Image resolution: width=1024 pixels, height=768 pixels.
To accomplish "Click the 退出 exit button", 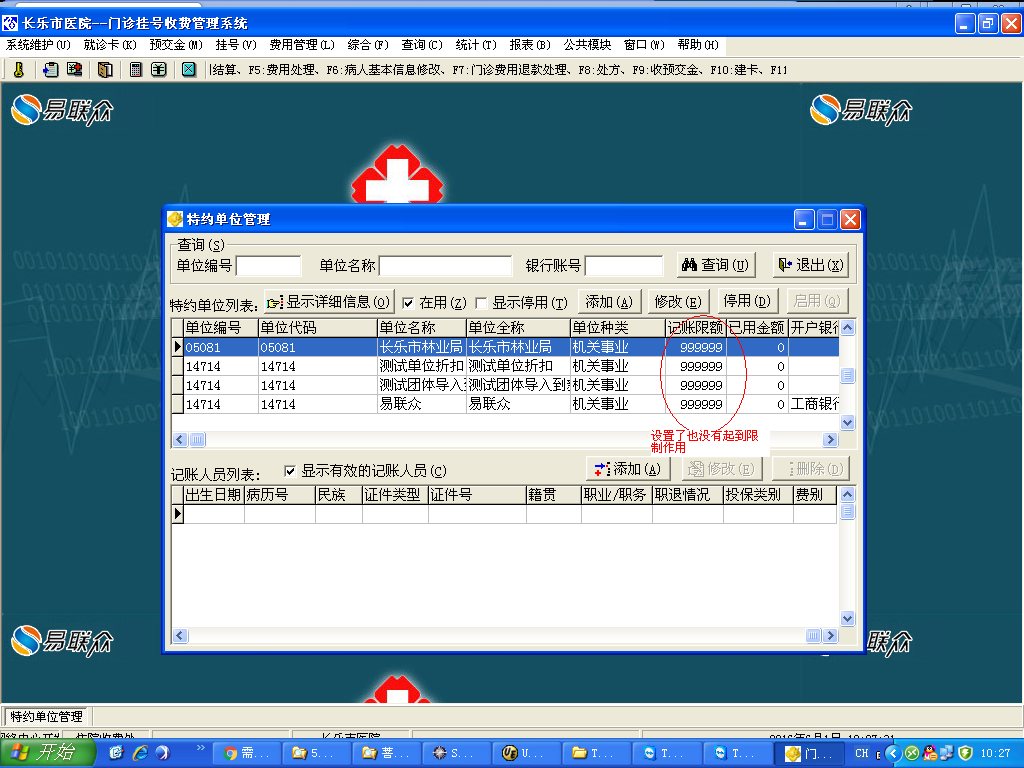I will [x=811, y=264].
